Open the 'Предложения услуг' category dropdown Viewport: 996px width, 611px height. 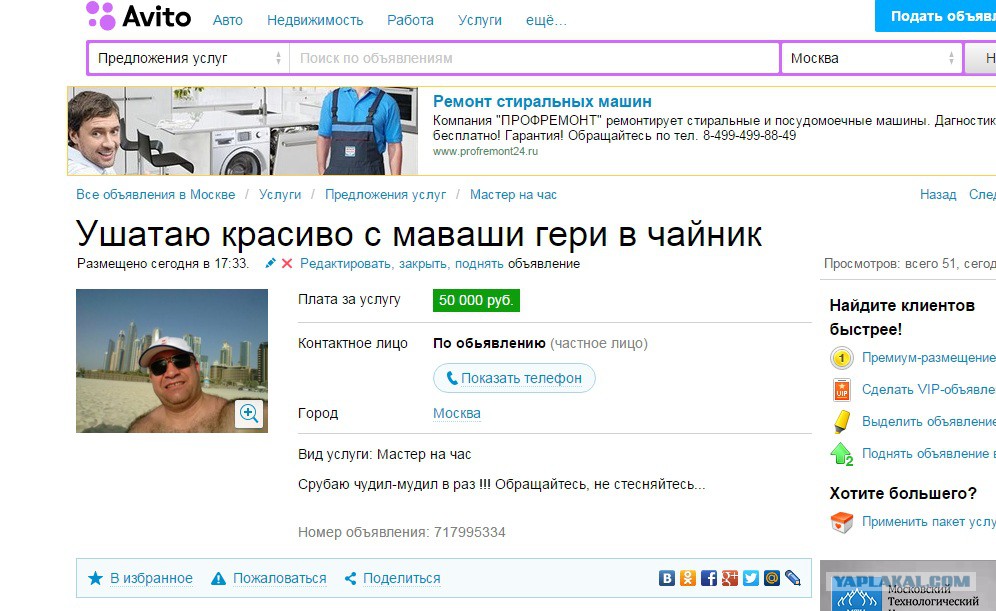pyautogui.click(x=189, y=58)
